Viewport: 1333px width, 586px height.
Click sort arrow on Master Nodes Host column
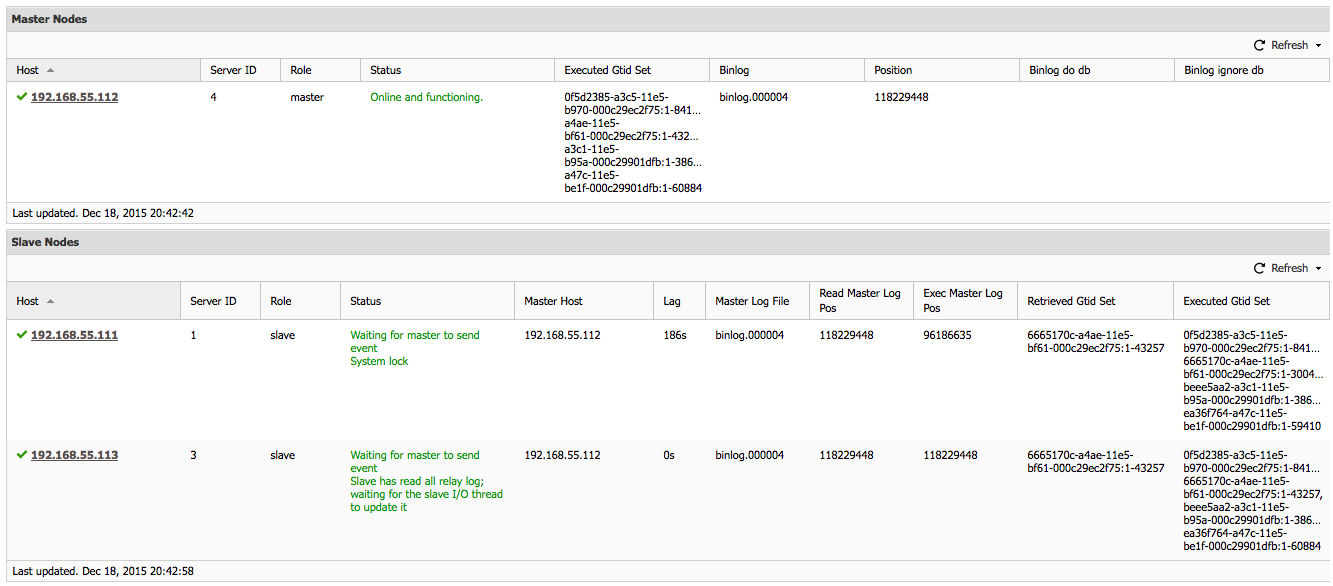click(50, 70)
